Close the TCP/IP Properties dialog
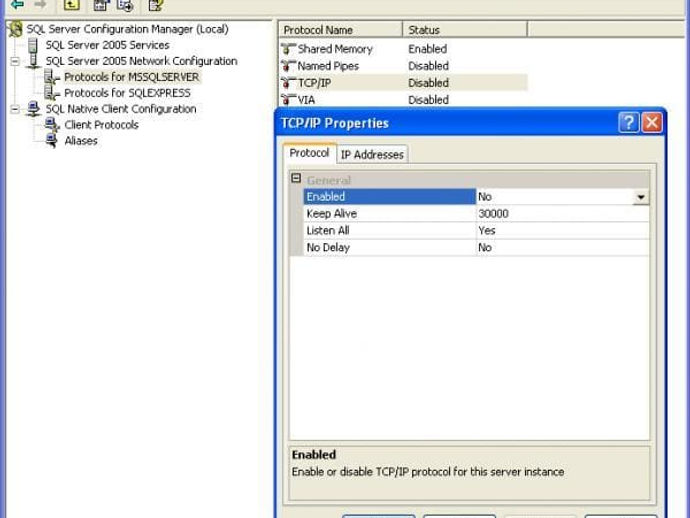 (x=652, y=122)
